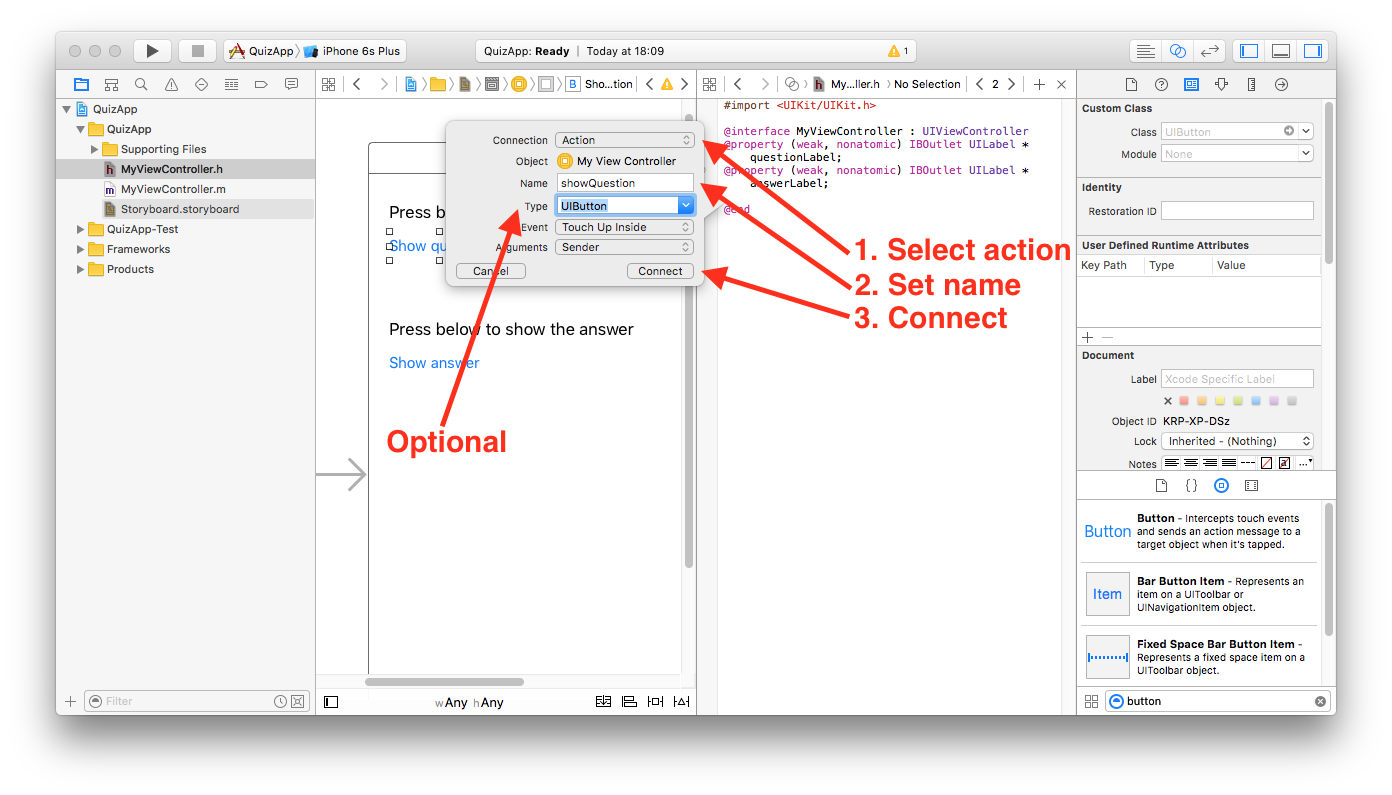The image size is (1392, 795).
Task: Open the Issue navigator warning triangle
Action: tap(171, 84)
